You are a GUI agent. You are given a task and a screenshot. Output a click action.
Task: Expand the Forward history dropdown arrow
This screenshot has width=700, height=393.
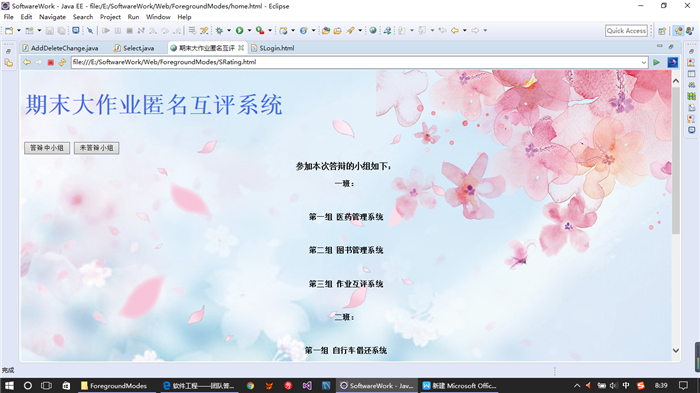485,30
